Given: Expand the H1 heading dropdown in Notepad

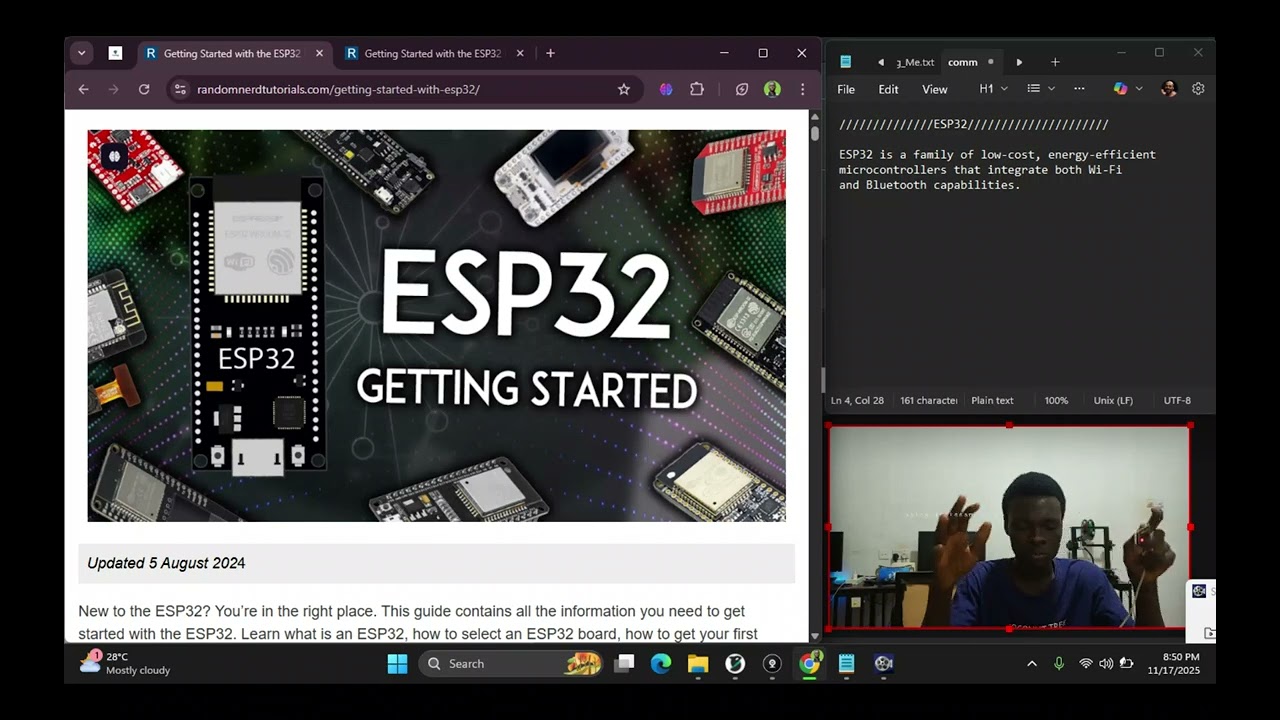Looking at the screenshot, I should tap(993, 89).
